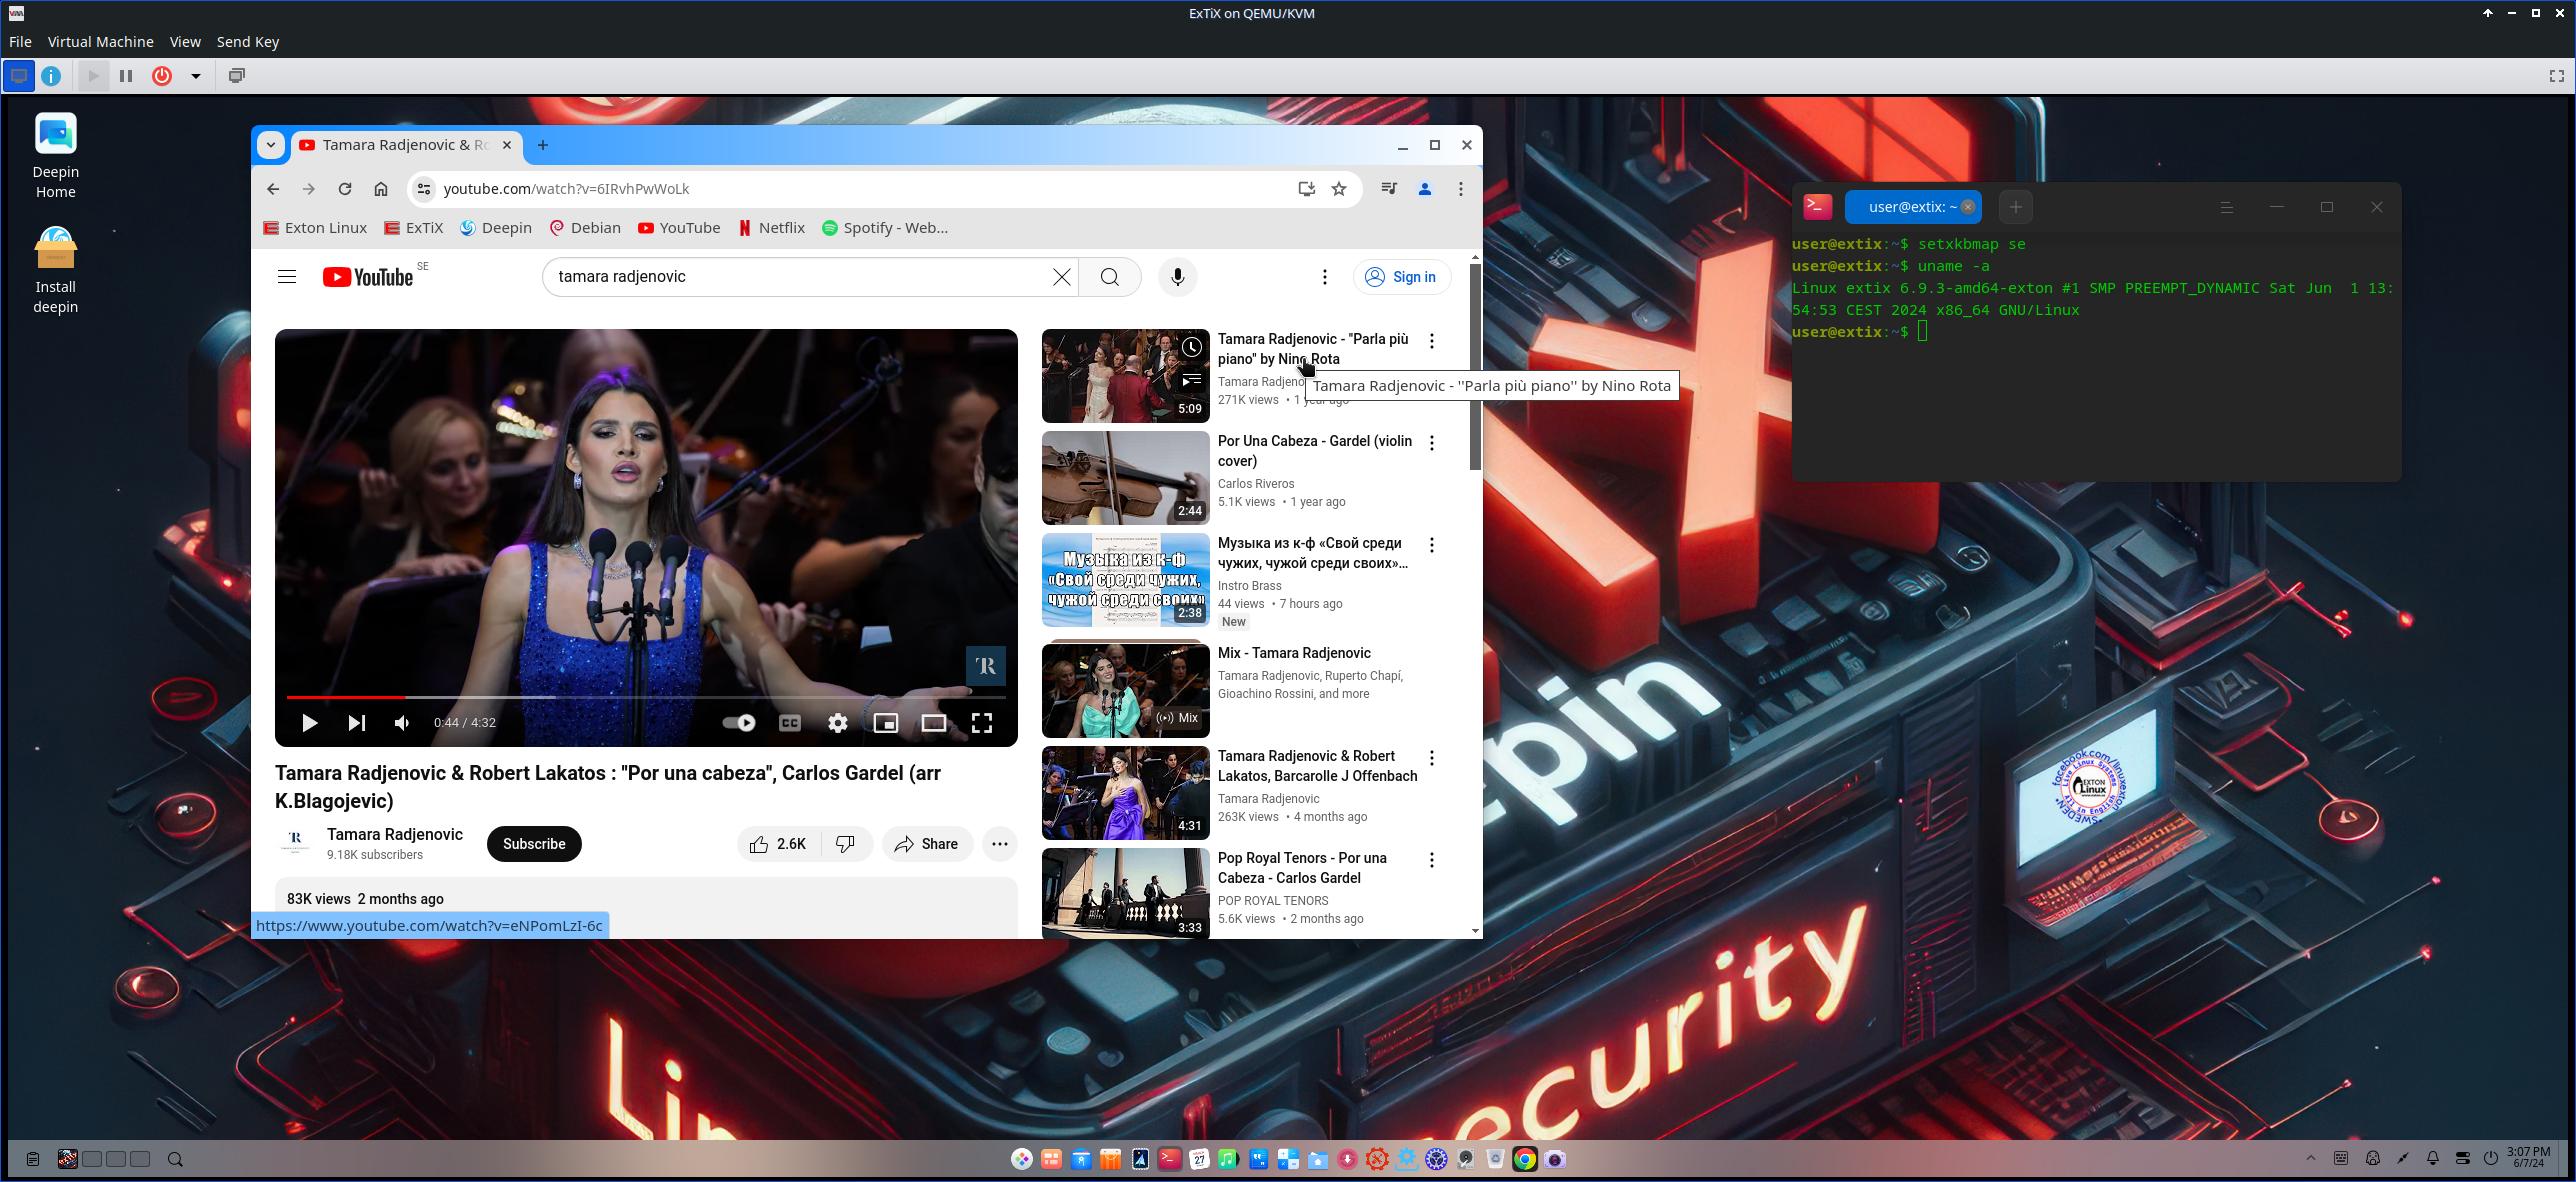Clear the search text with the X icon
Image resolution: width=2576 pixels, height=1182 pixels.
pyautogui.click(x=1061, y=277)
